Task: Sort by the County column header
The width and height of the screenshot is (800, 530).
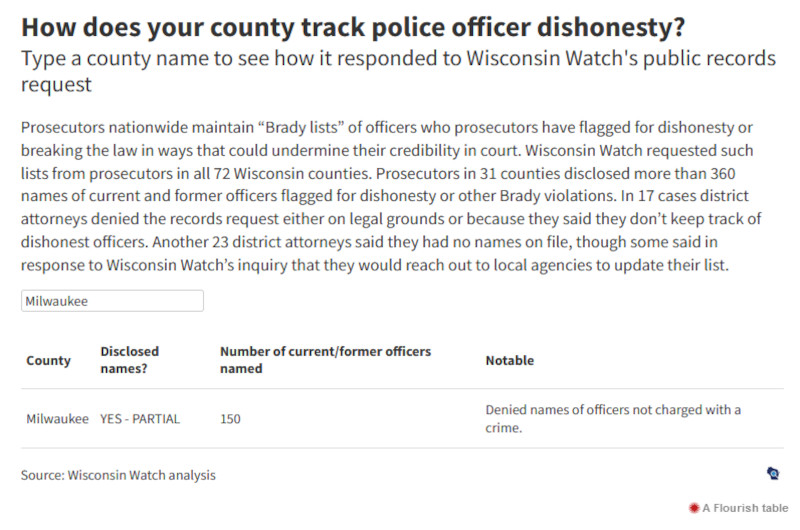Action: click(x=48, y=360)
